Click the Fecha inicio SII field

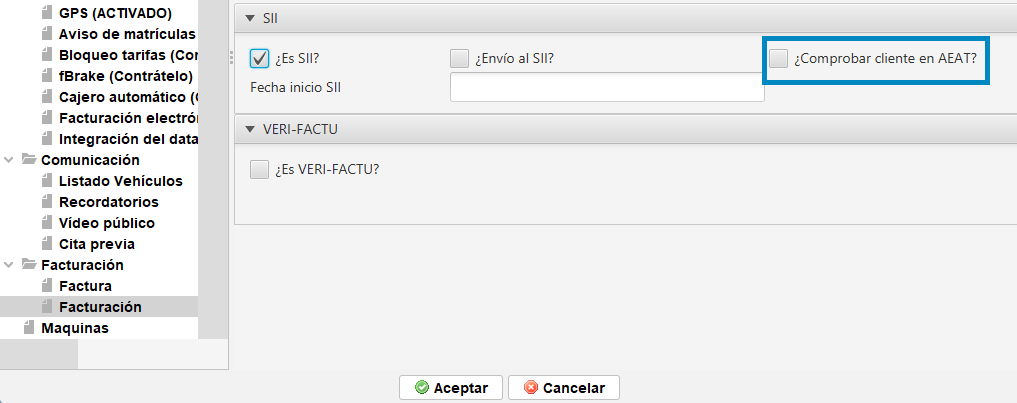click(607, 88)
